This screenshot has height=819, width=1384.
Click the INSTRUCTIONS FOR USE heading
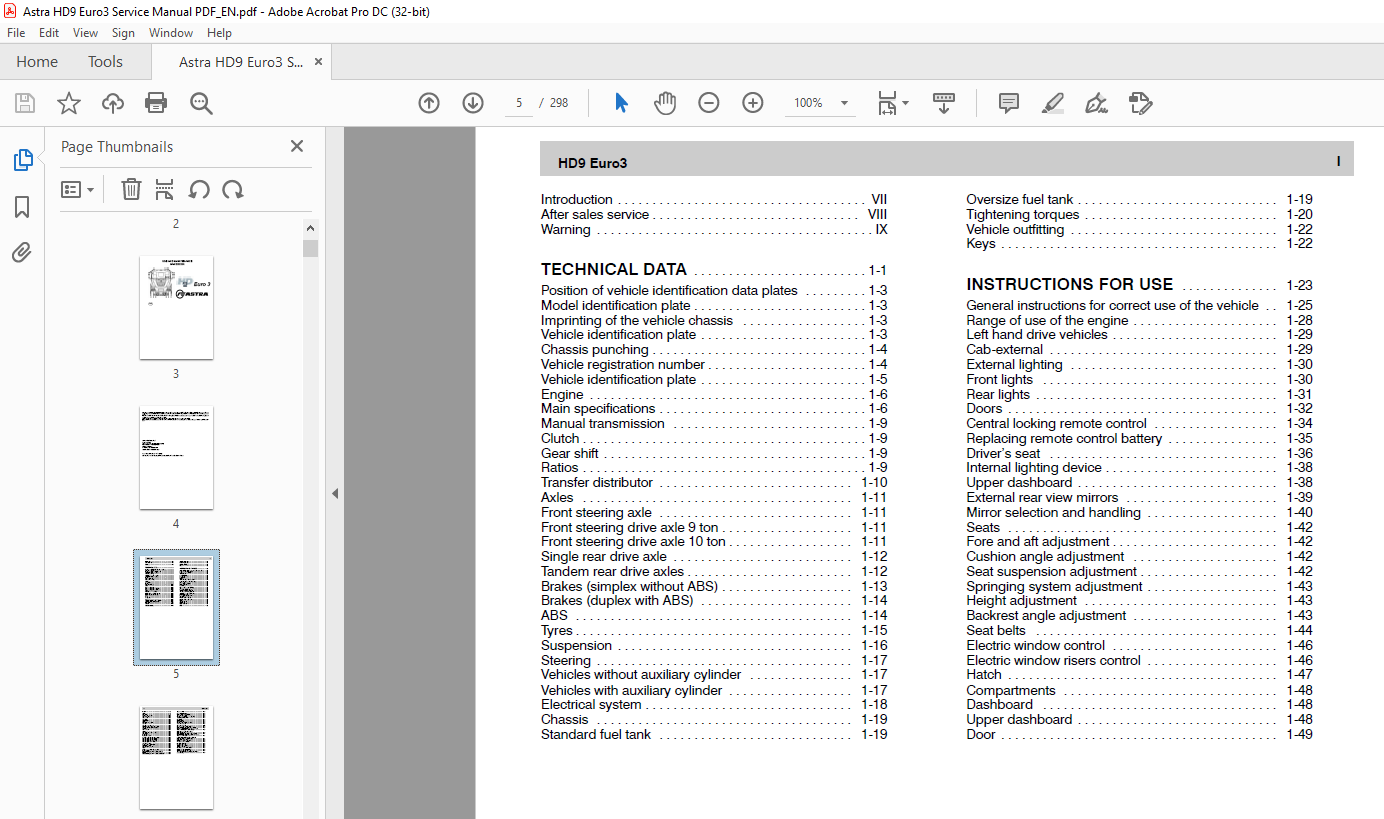pyautogui.click(x=1070, y=284)
